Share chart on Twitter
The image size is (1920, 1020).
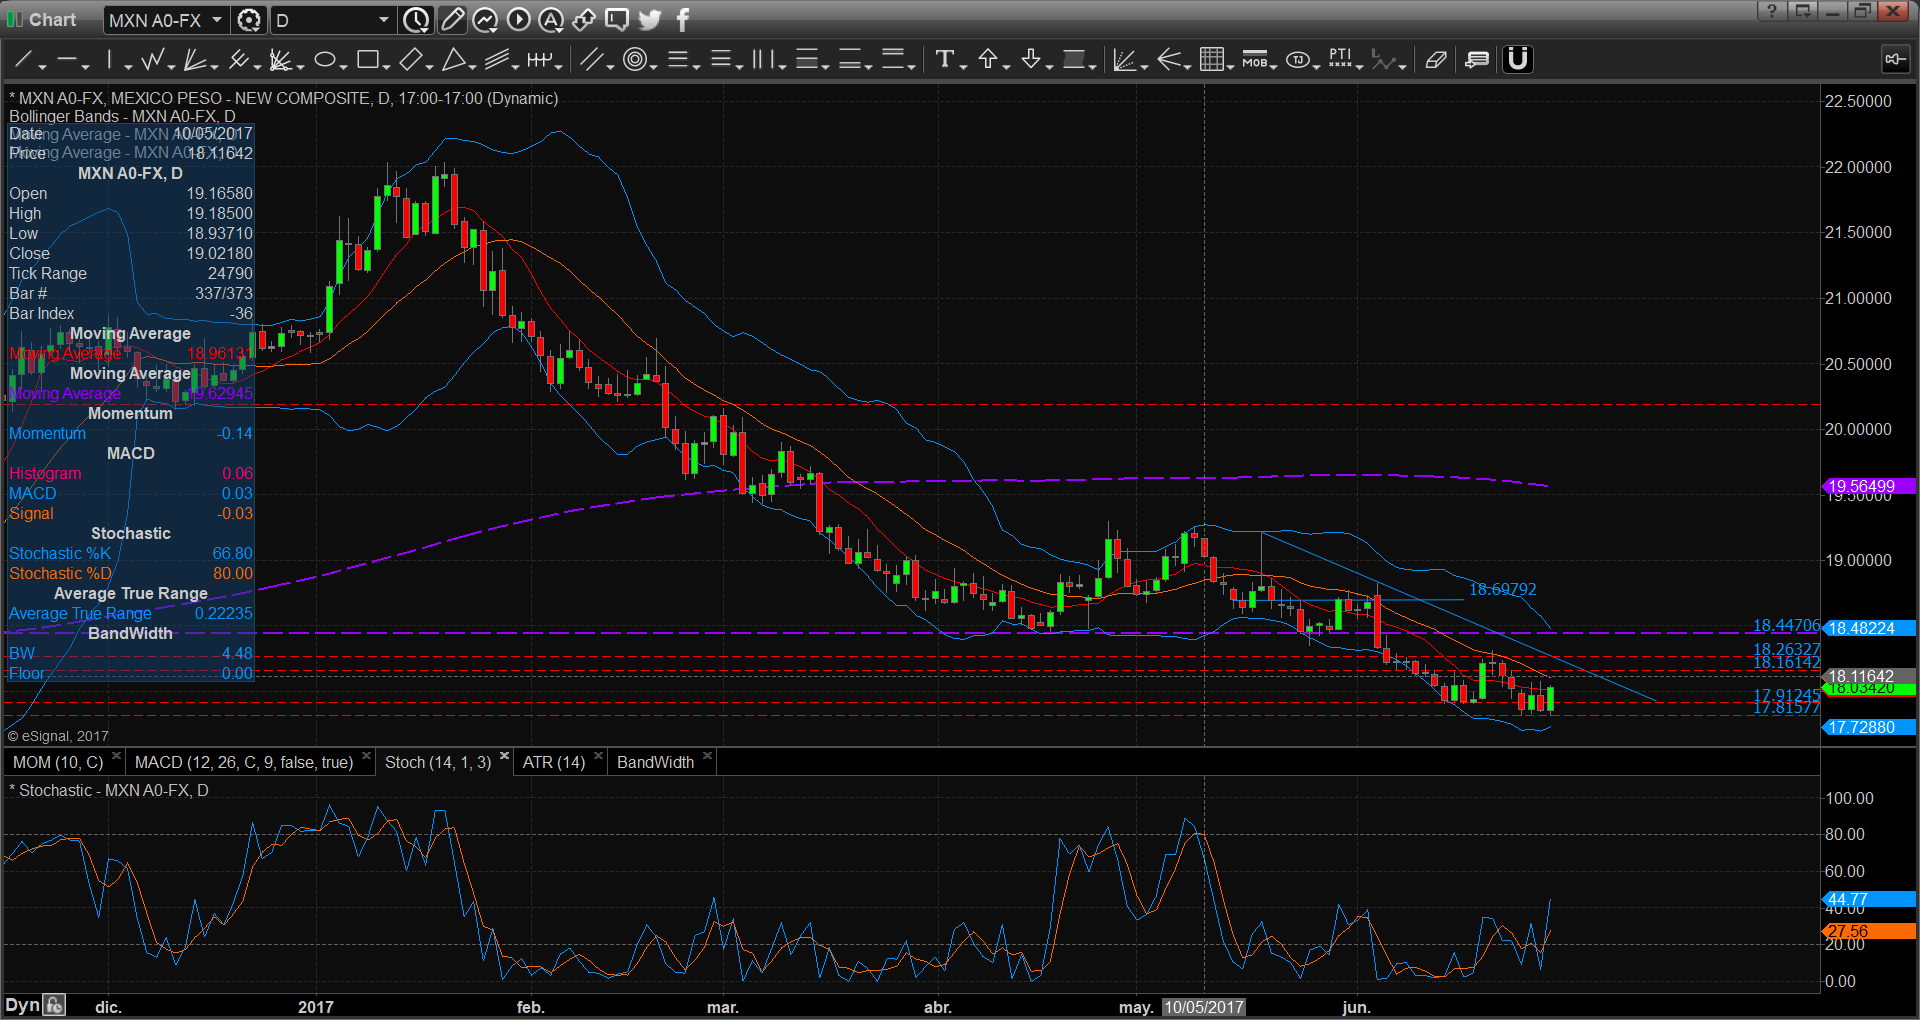[x=650, y=20]
